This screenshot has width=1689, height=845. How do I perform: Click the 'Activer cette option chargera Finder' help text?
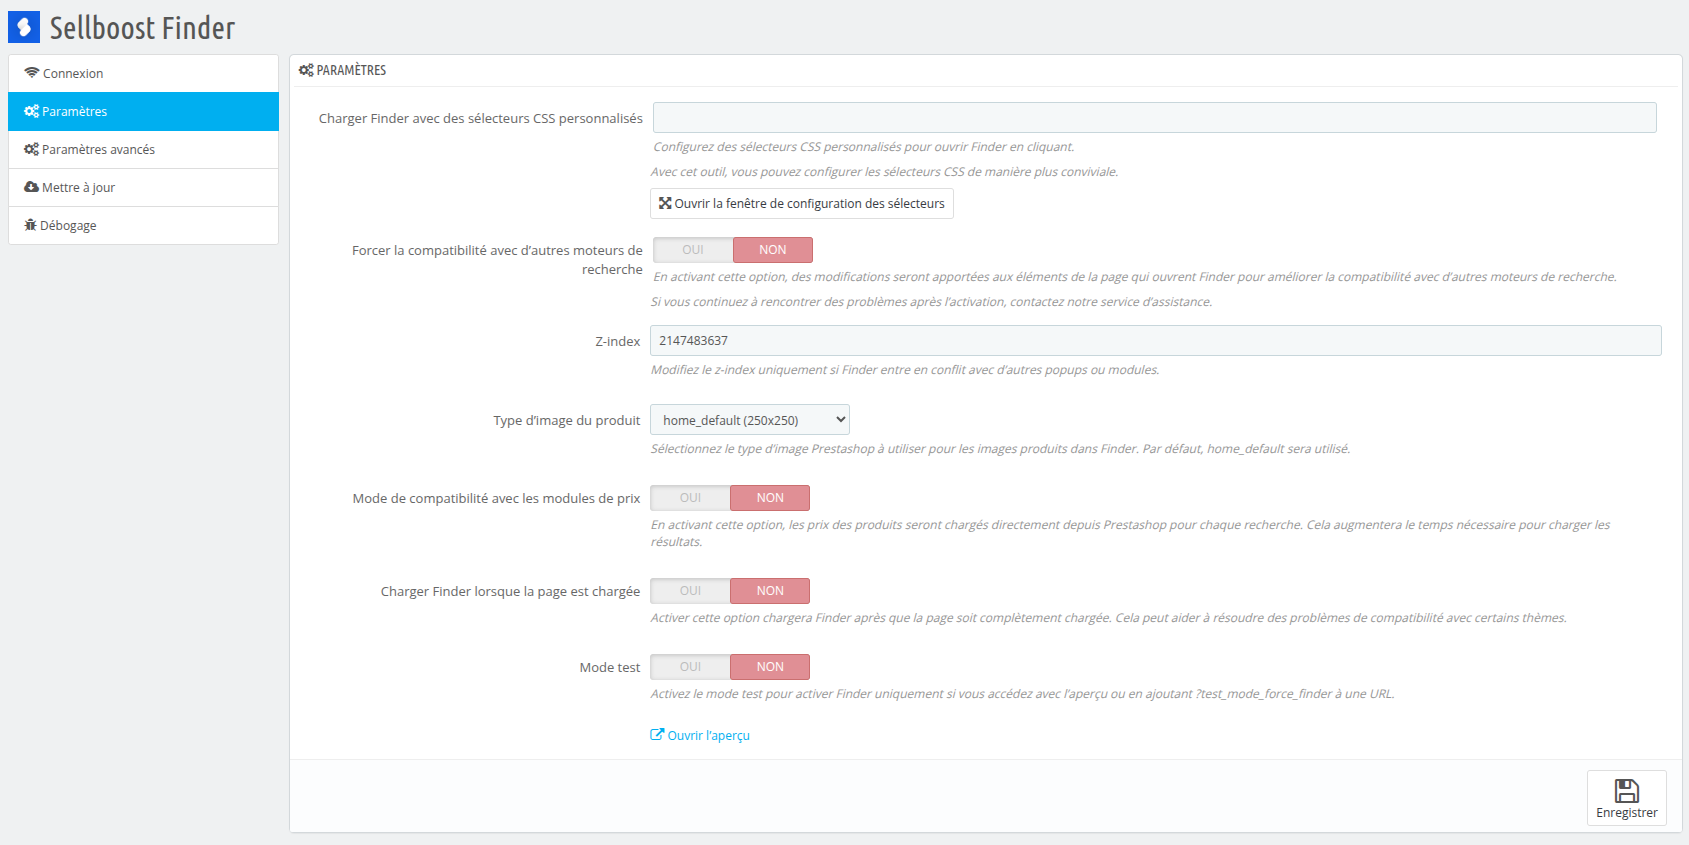[x=1108, y=618]
